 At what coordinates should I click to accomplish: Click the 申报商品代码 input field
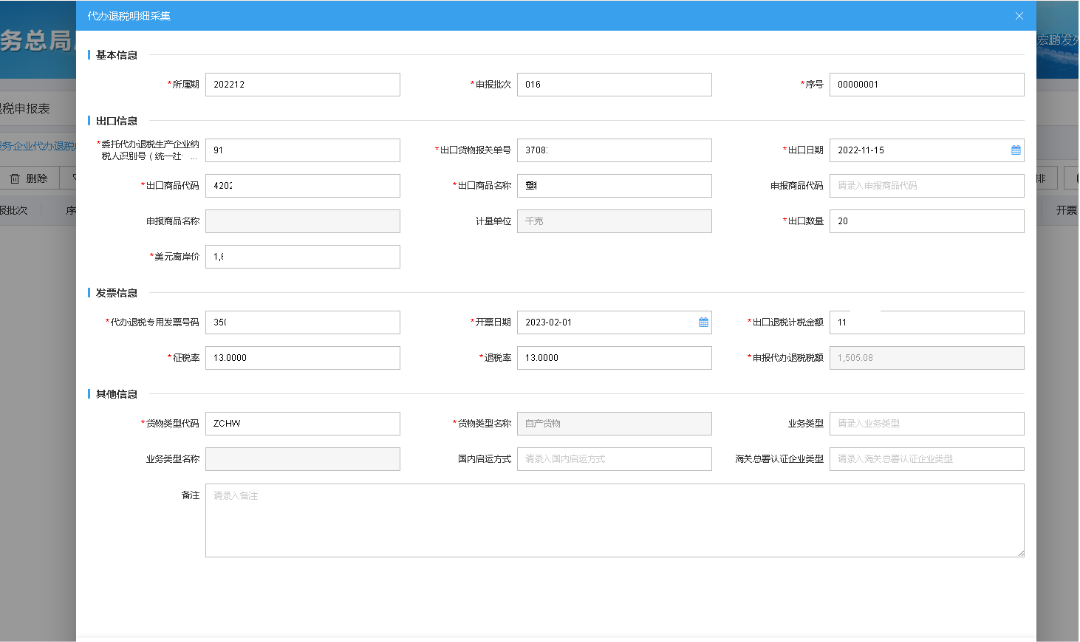[x=926, y=186]
